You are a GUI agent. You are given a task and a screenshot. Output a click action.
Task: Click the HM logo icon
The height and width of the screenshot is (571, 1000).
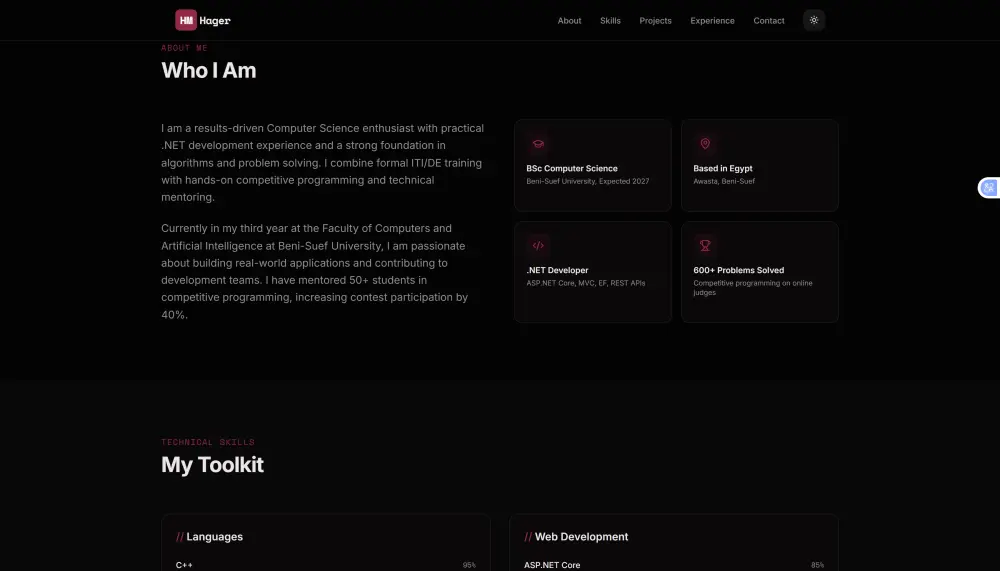[186, 20]
